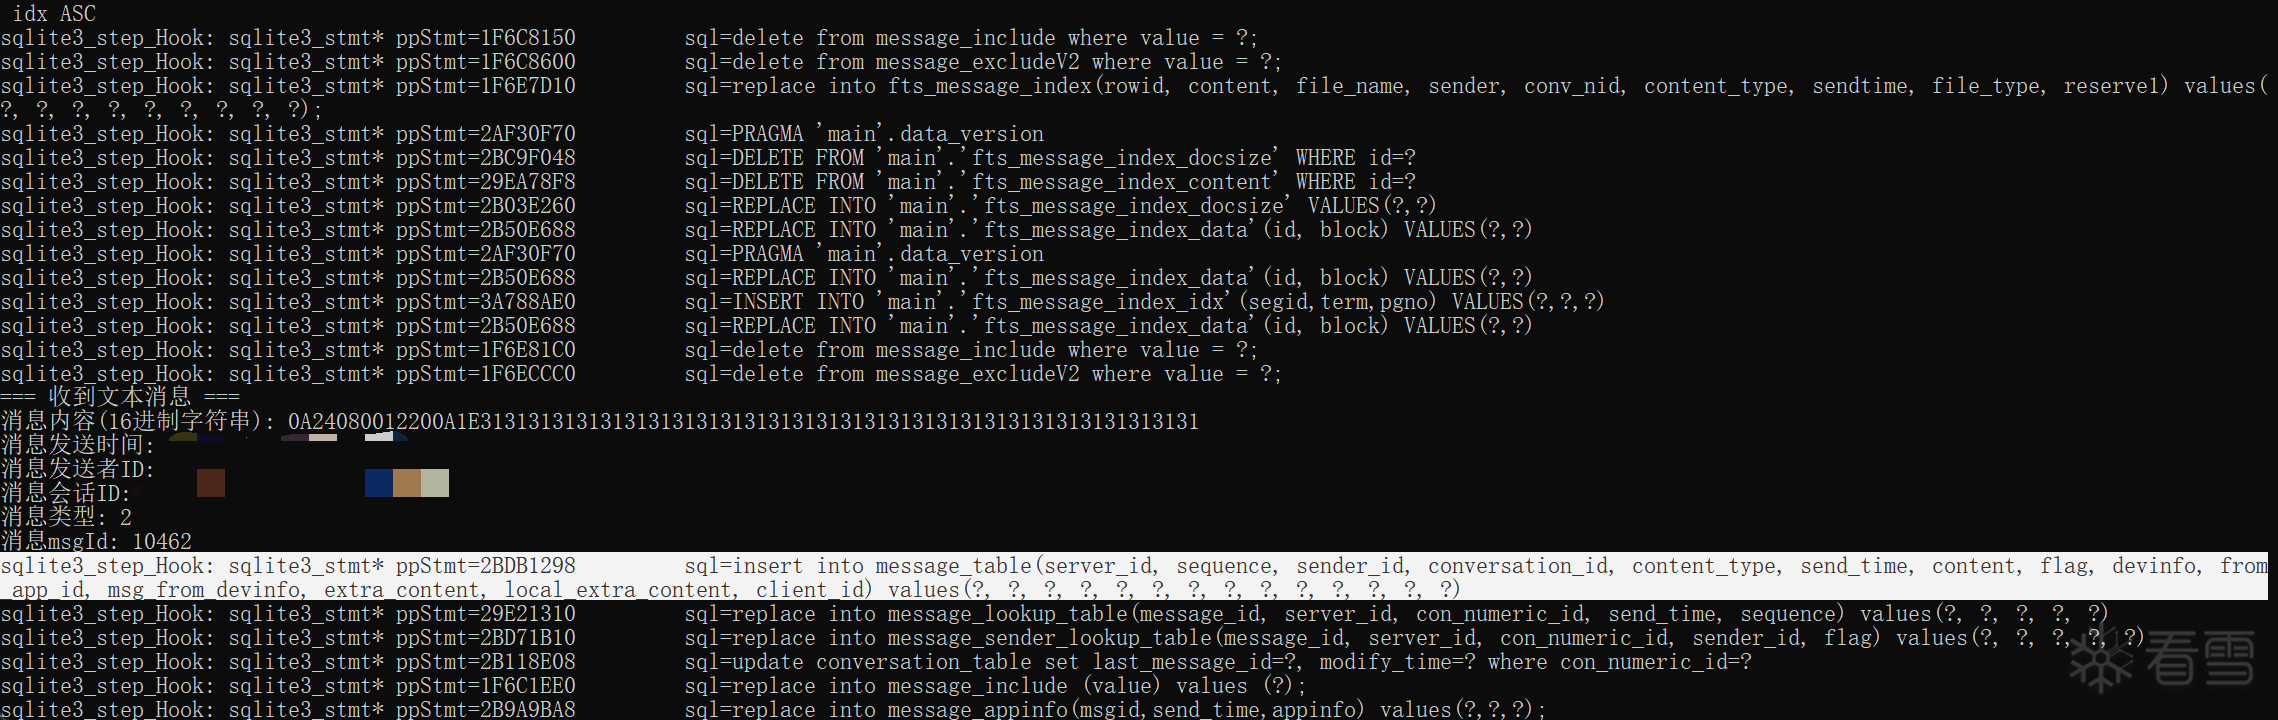
Task: Click the 消息msgId: 10462 line
Action: tap(96, 541)
